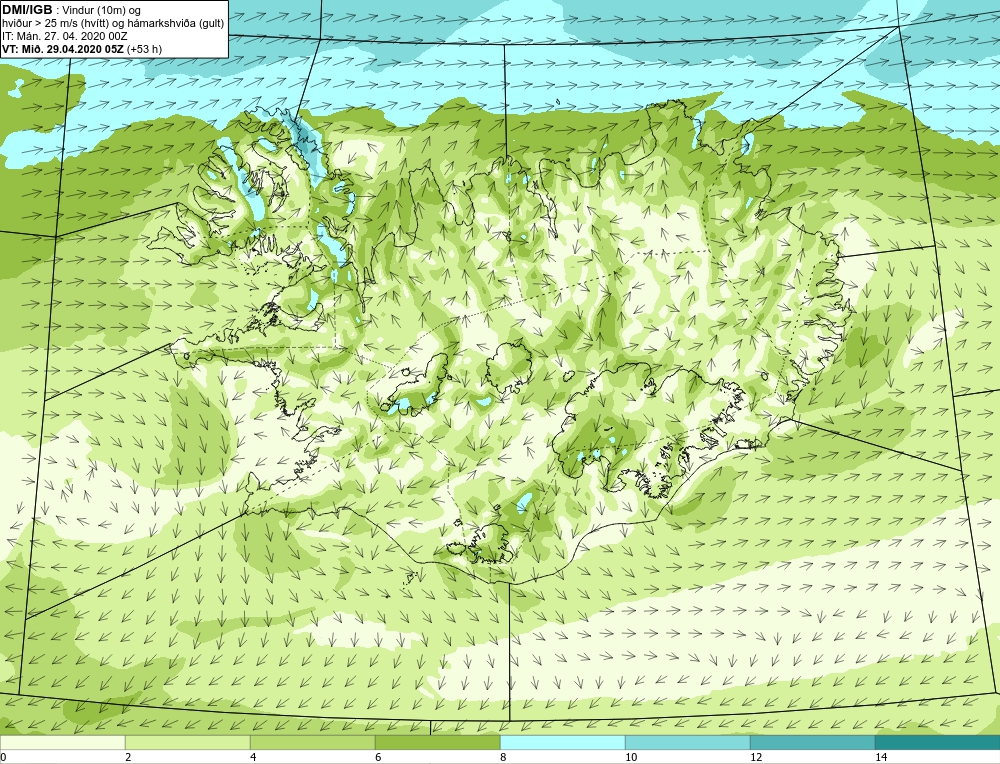
Task: Click the 2–4 m/s light green legend swatch
Action: click(x=188, y=743)
